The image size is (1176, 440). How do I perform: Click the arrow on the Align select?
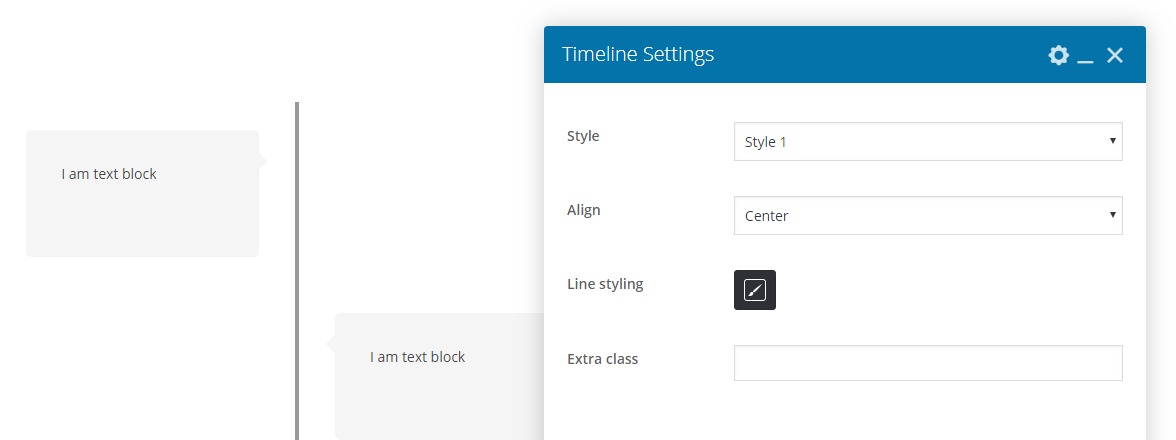(1112, 216)
